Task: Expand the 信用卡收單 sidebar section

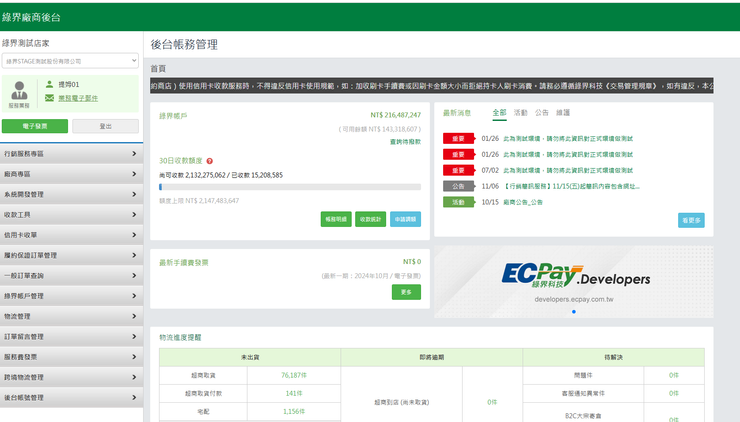Action: 71,235
